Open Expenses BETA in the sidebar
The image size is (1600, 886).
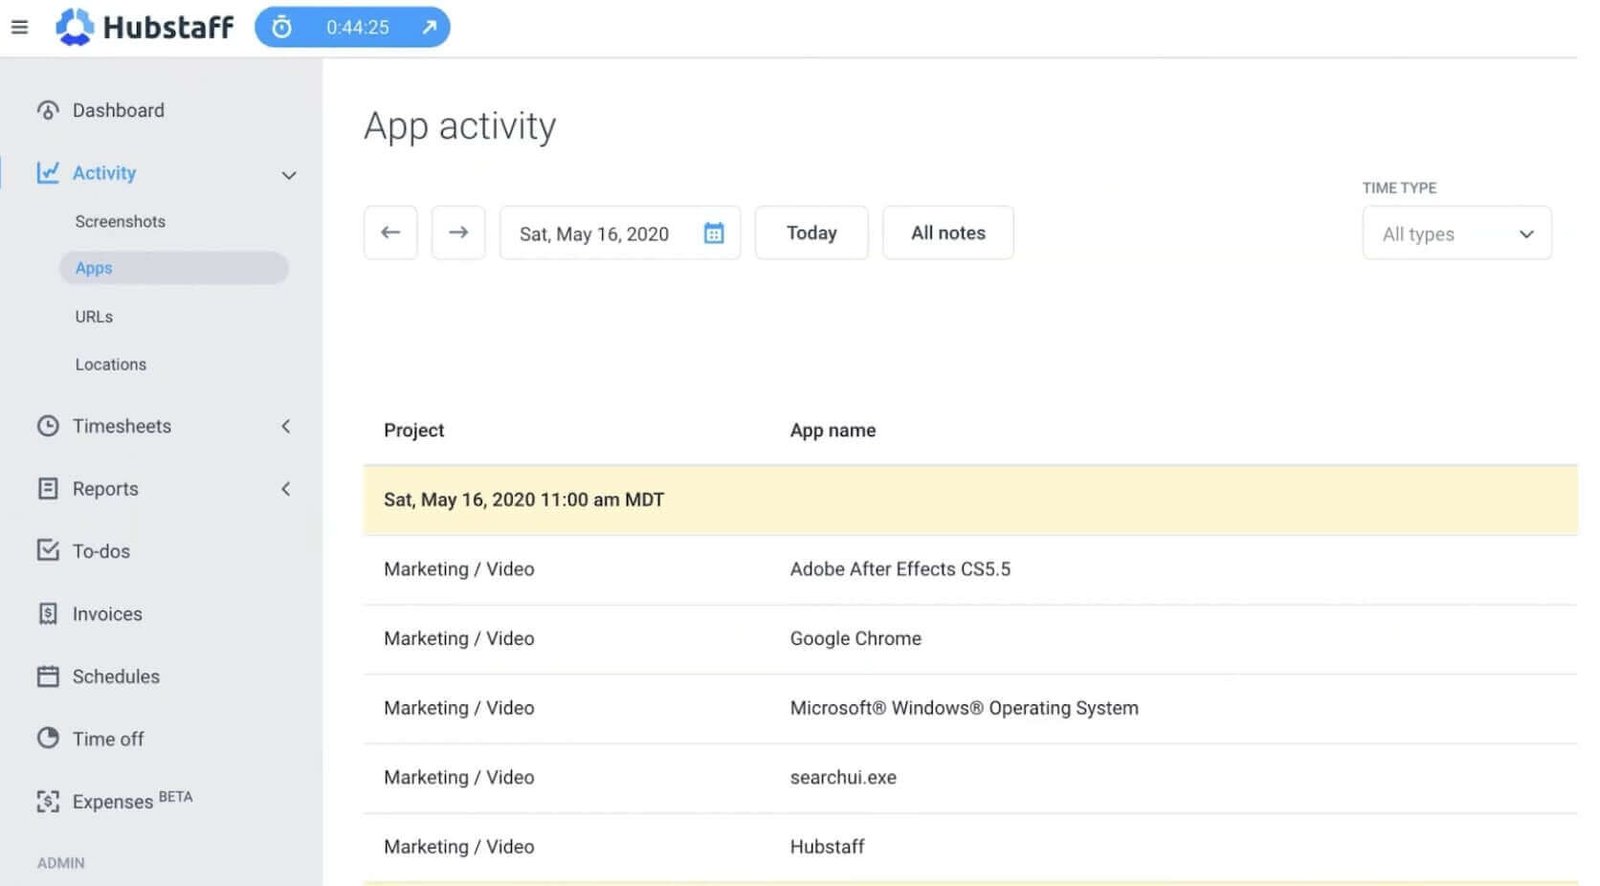pos(132,800)
